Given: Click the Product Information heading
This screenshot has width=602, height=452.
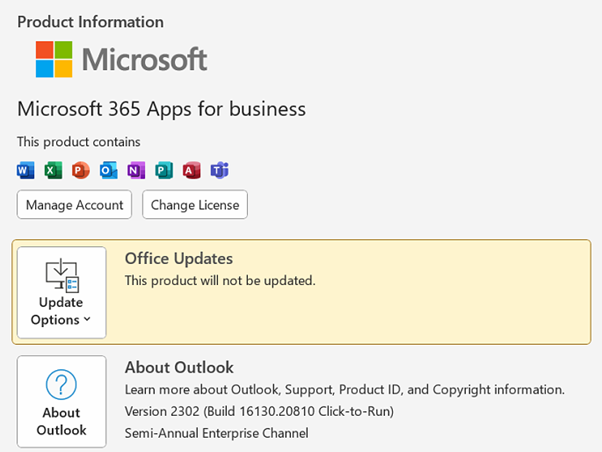Looking at the screenshot, I should tap(91, 22).
